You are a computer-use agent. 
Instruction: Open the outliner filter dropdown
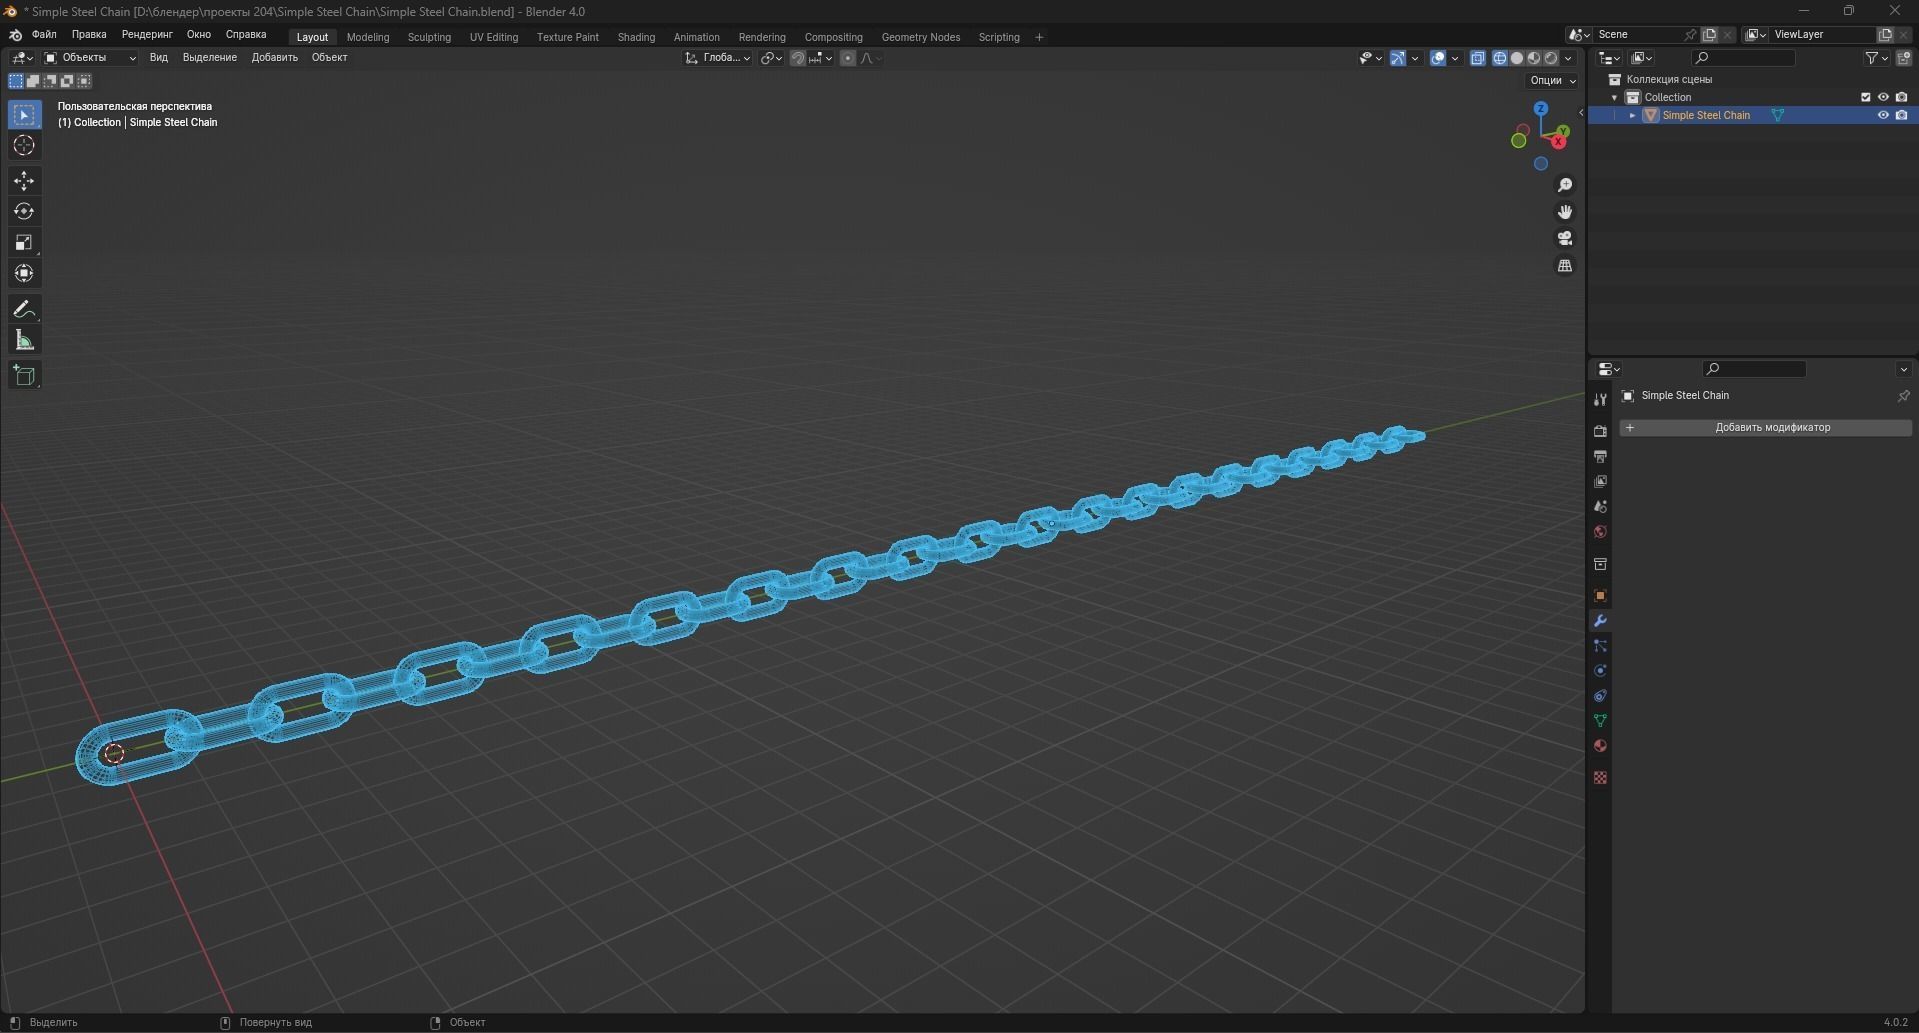[1877, 58]
